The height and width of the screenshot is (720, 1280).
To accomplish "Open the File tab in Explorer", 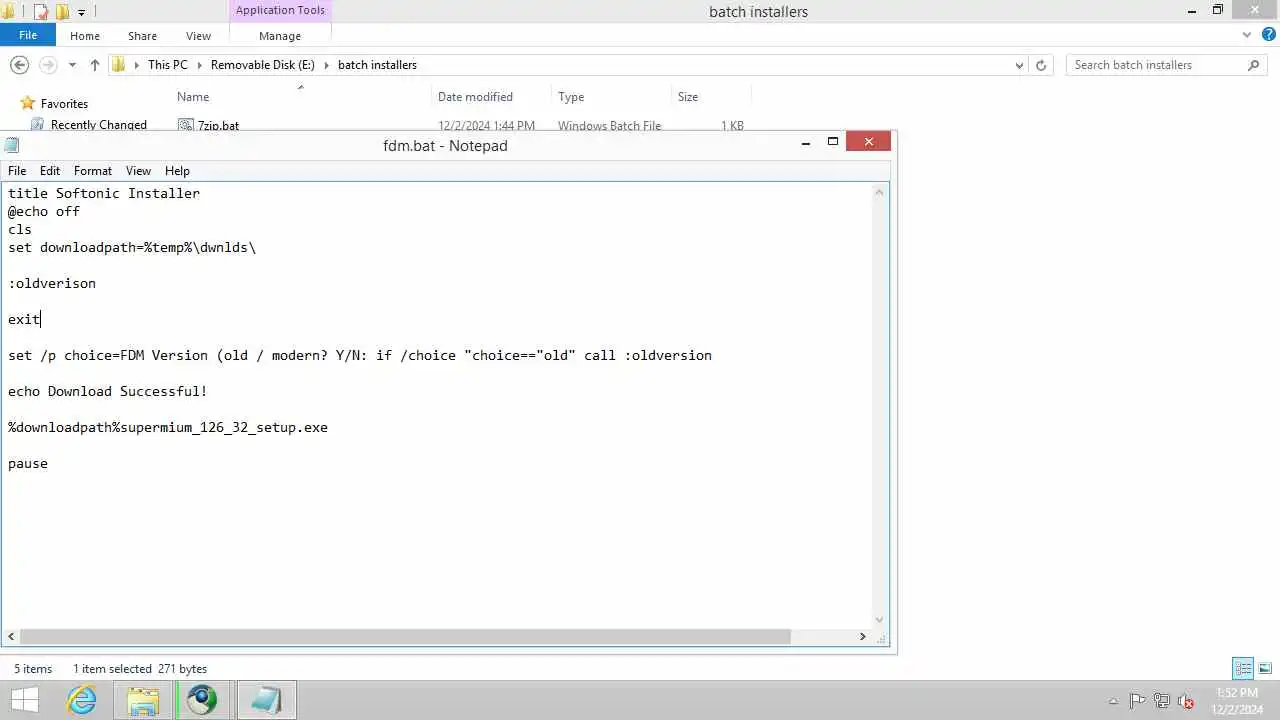I will pos(28,35).
